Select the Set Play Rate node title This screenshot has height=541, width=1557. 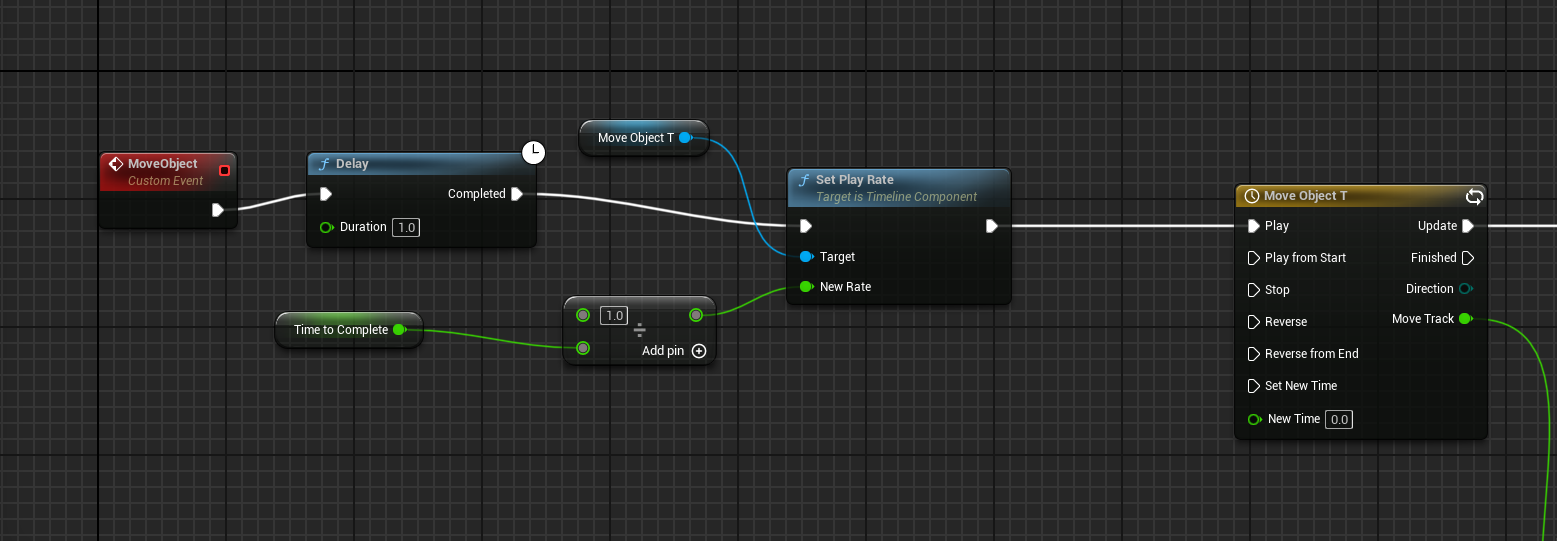tap(854, 180)
